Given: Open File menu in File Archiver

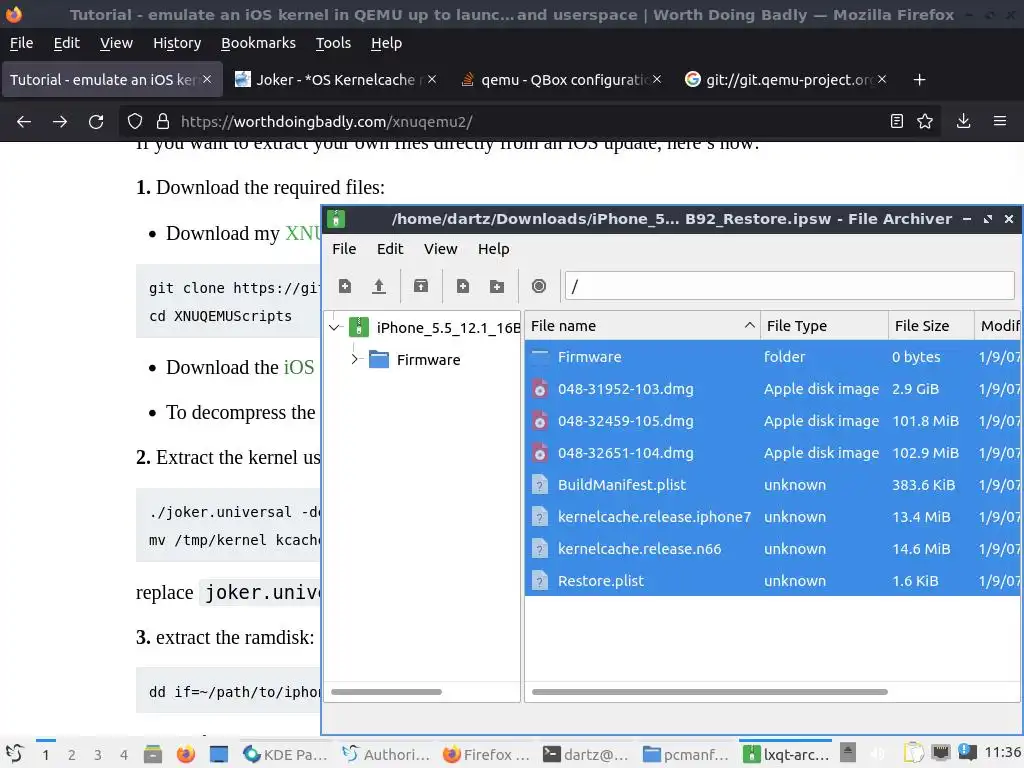Looking at the screenshot, I should tap(344, 249).
